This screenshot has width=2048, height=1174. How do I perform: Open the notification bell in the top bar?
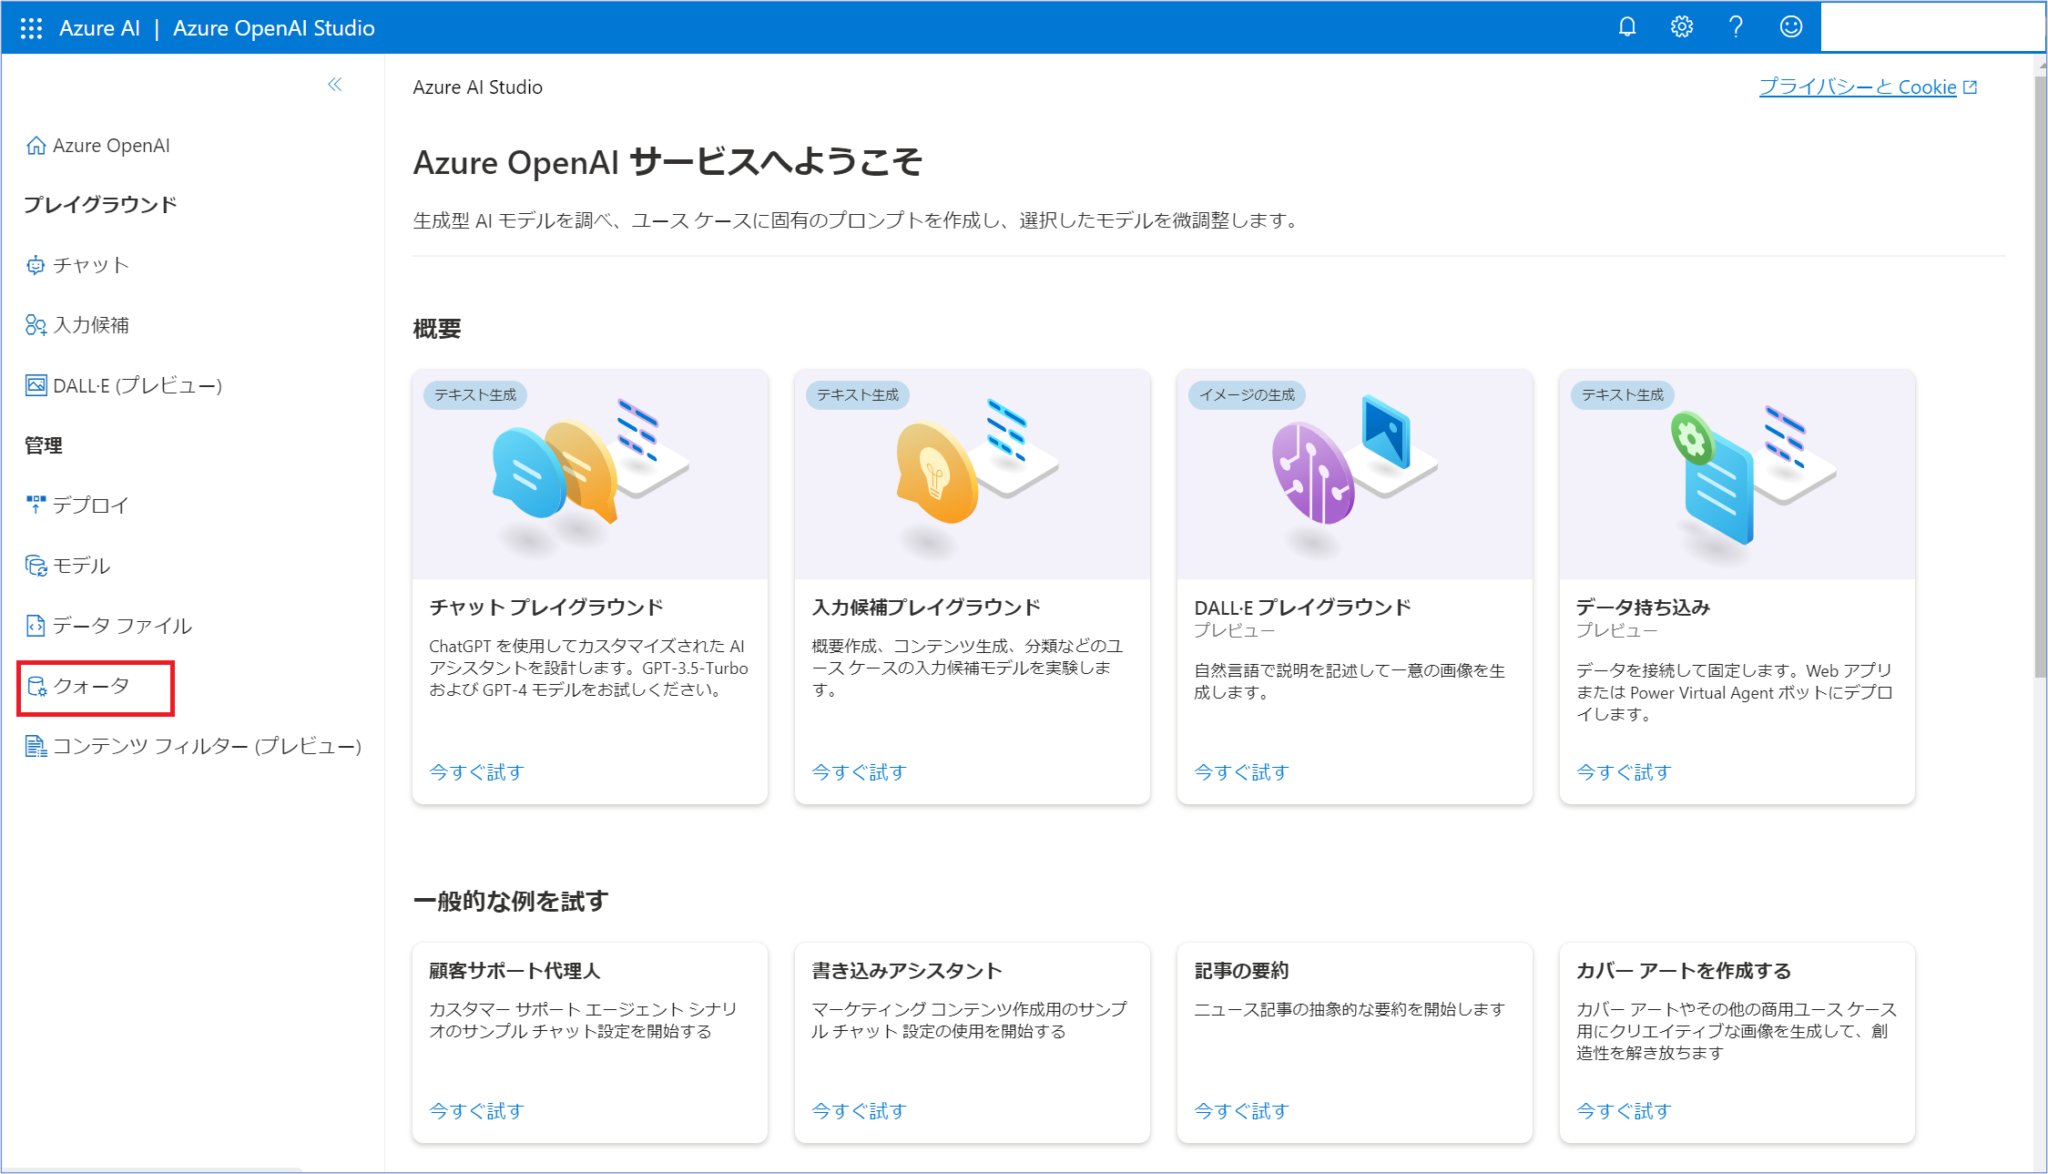click(1627, 27)
